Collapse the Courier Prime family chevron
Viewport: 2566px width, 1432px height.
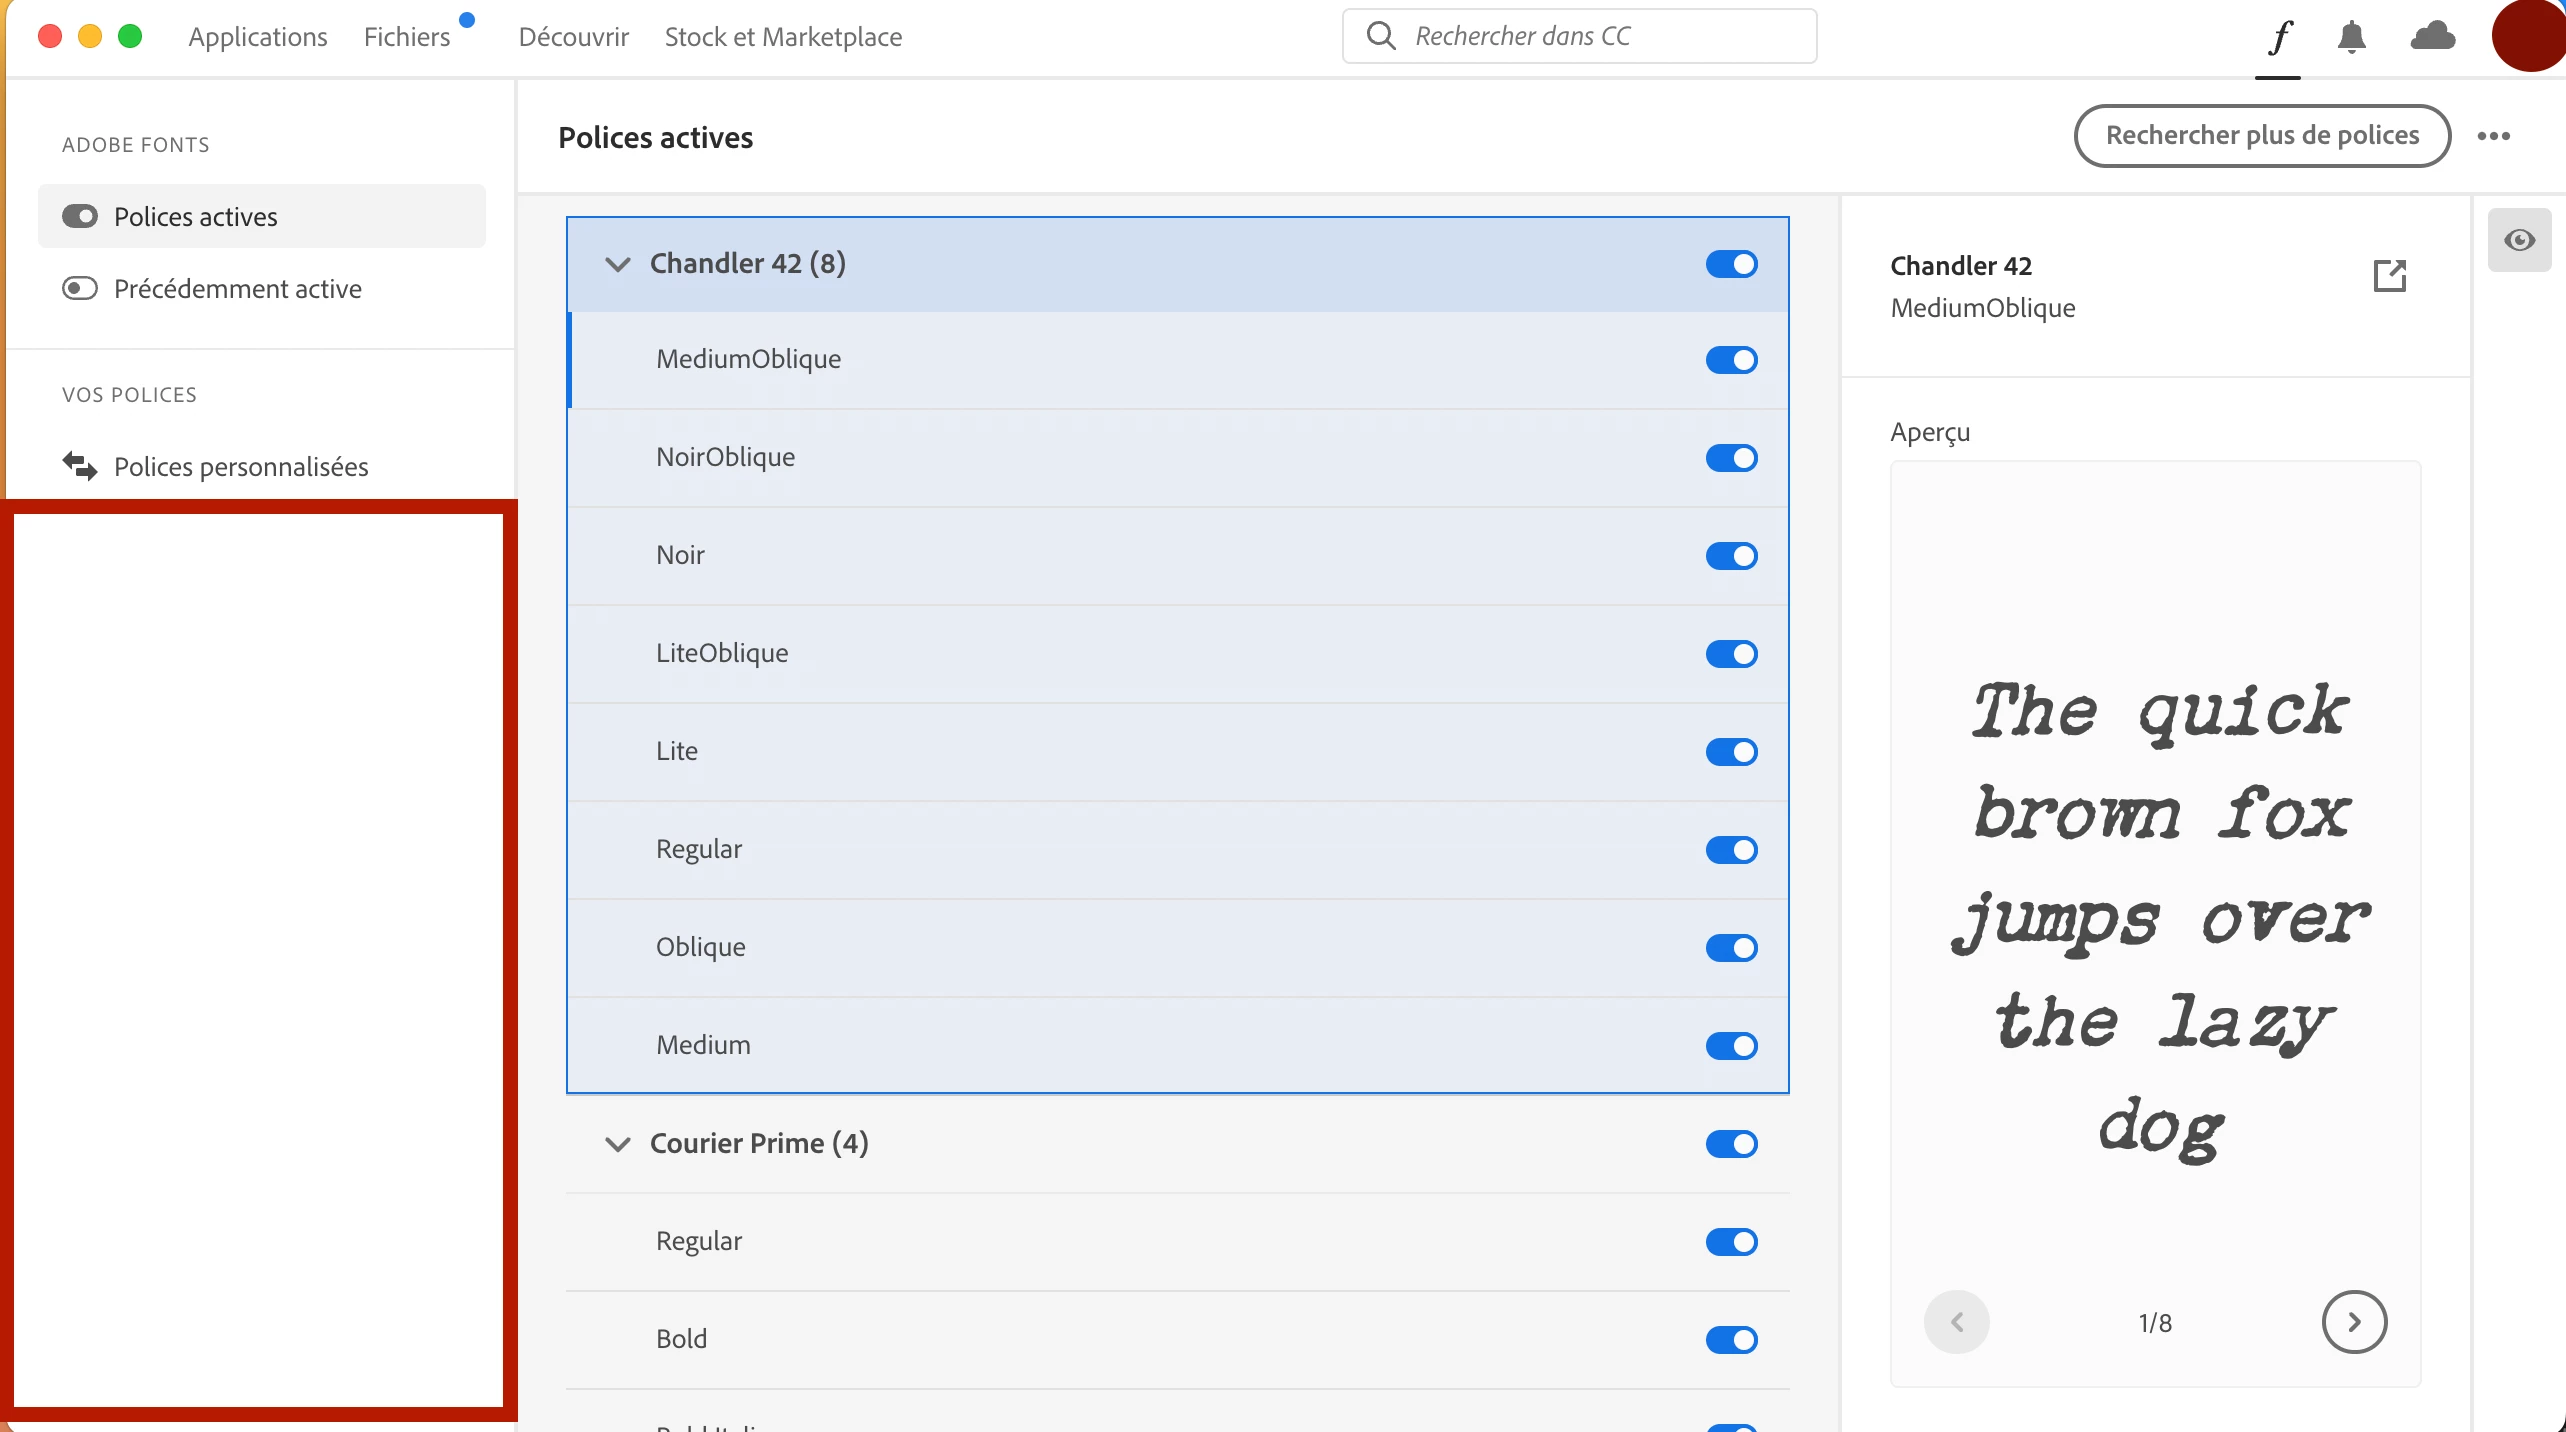click(x=618, y=1144)
